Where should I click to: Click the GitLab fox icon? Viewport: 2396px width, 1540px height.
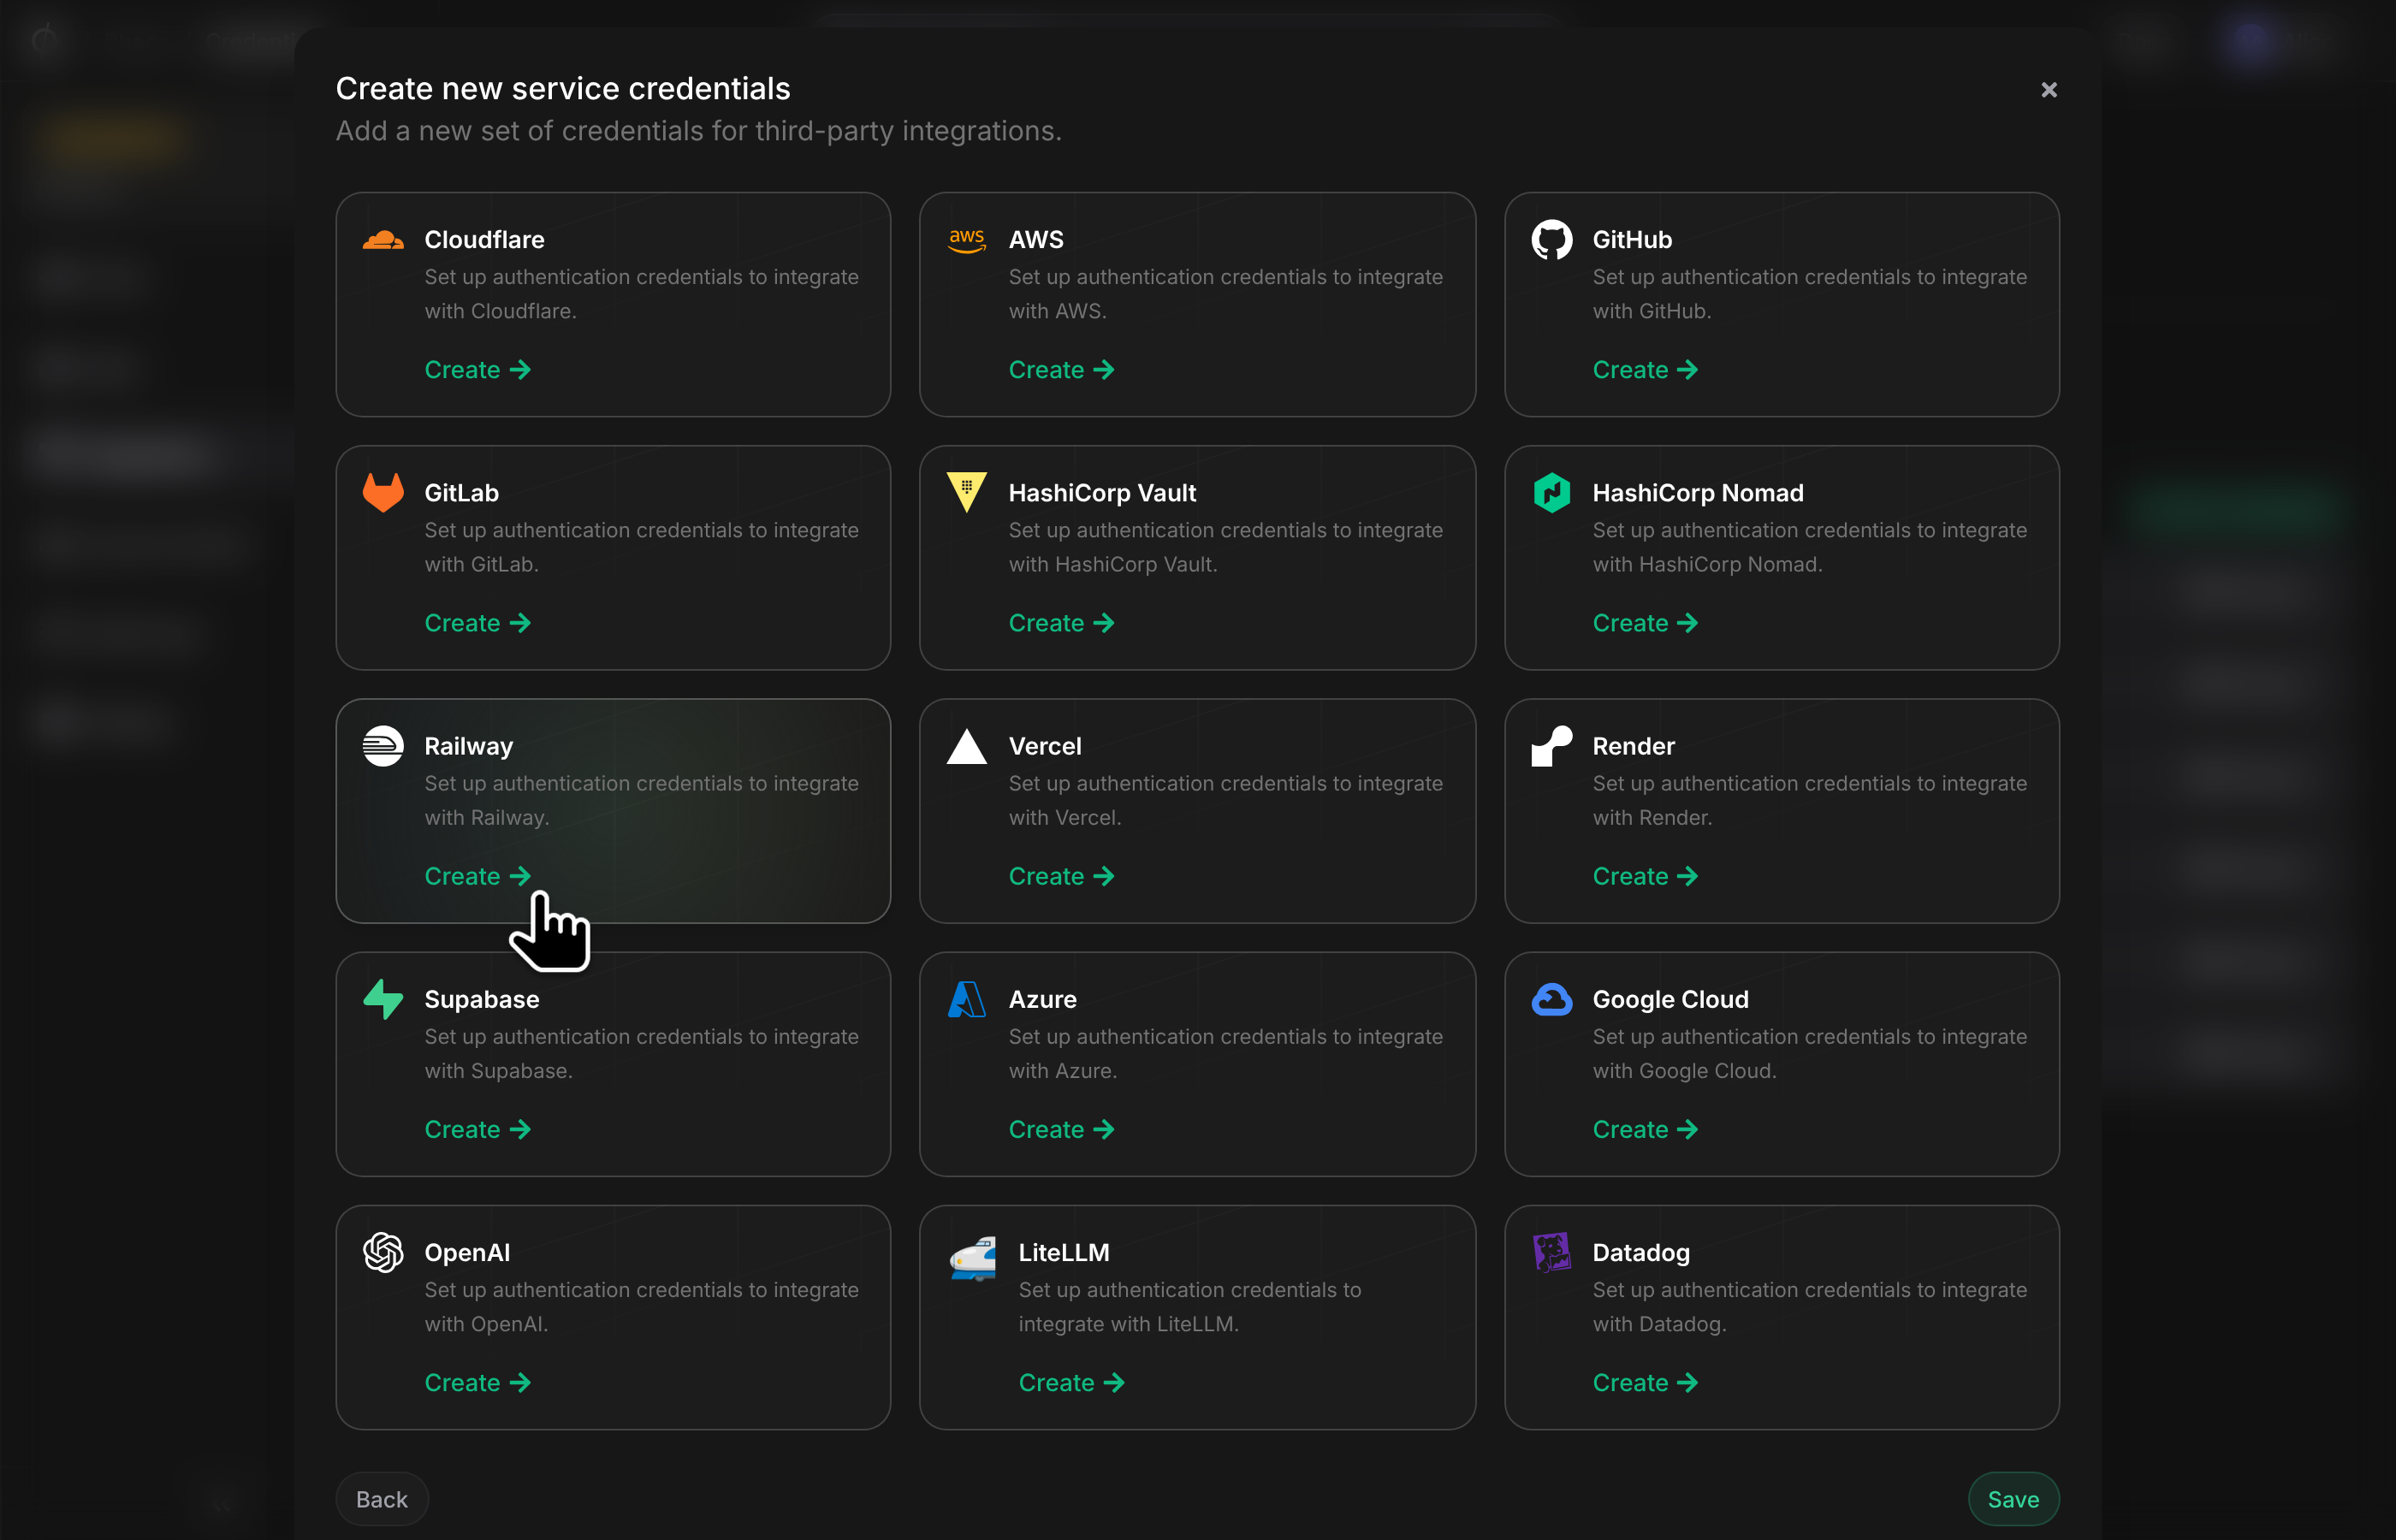pyautogui.click(x=383, y=493)
